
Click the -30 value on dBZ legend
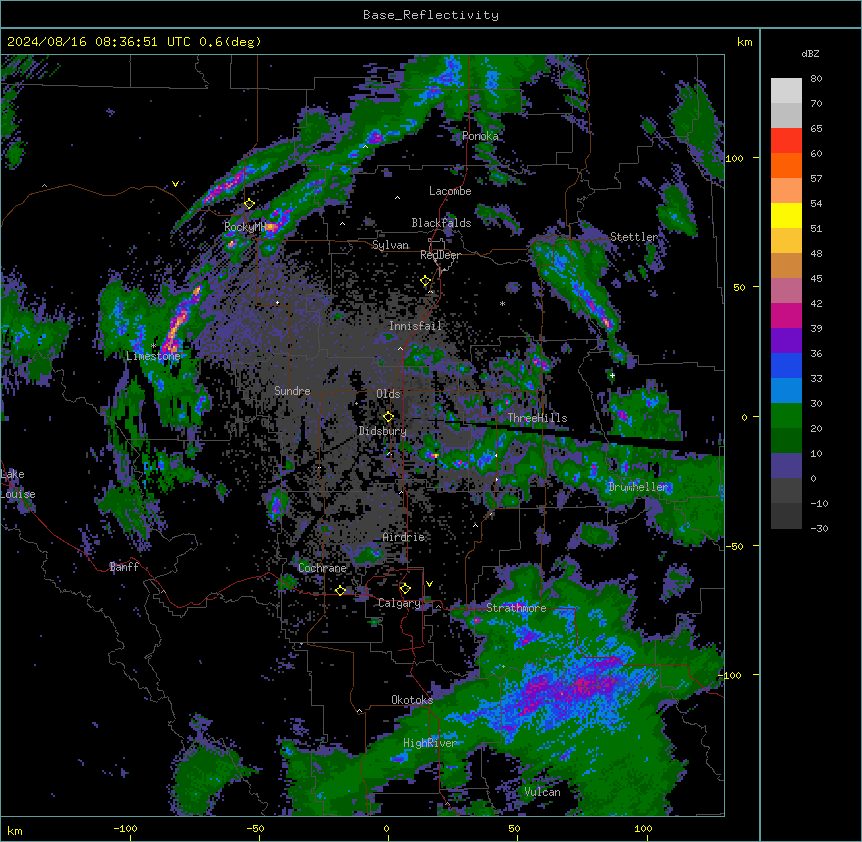pyautogui.click(x=819, y=528)
